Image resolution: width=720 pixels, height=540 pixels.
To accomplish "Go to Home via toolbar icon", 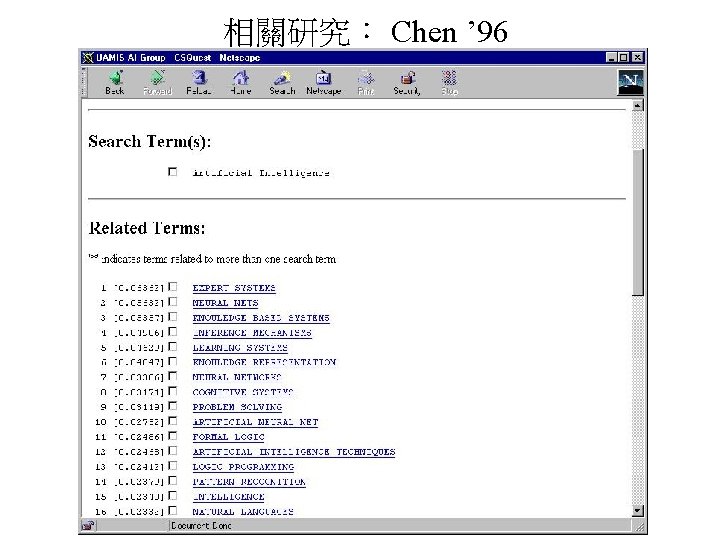I will pyautogui.click(x=241, y=83).
